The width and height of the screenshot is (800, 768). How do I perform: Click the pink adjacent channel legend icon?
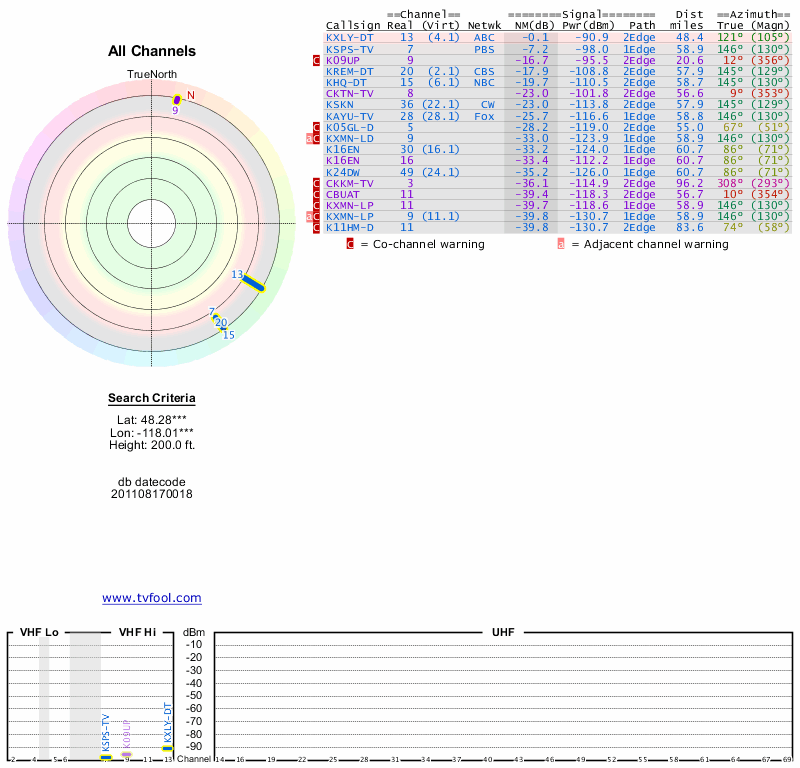(x=561, y=244)
